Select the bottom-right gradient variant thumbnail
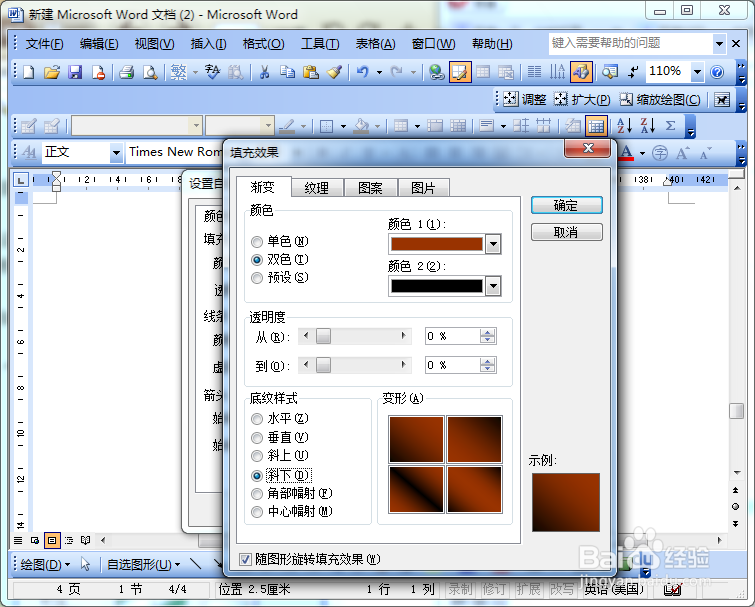The height and width of the screenshot is (607, 755). tap(474, 489)
